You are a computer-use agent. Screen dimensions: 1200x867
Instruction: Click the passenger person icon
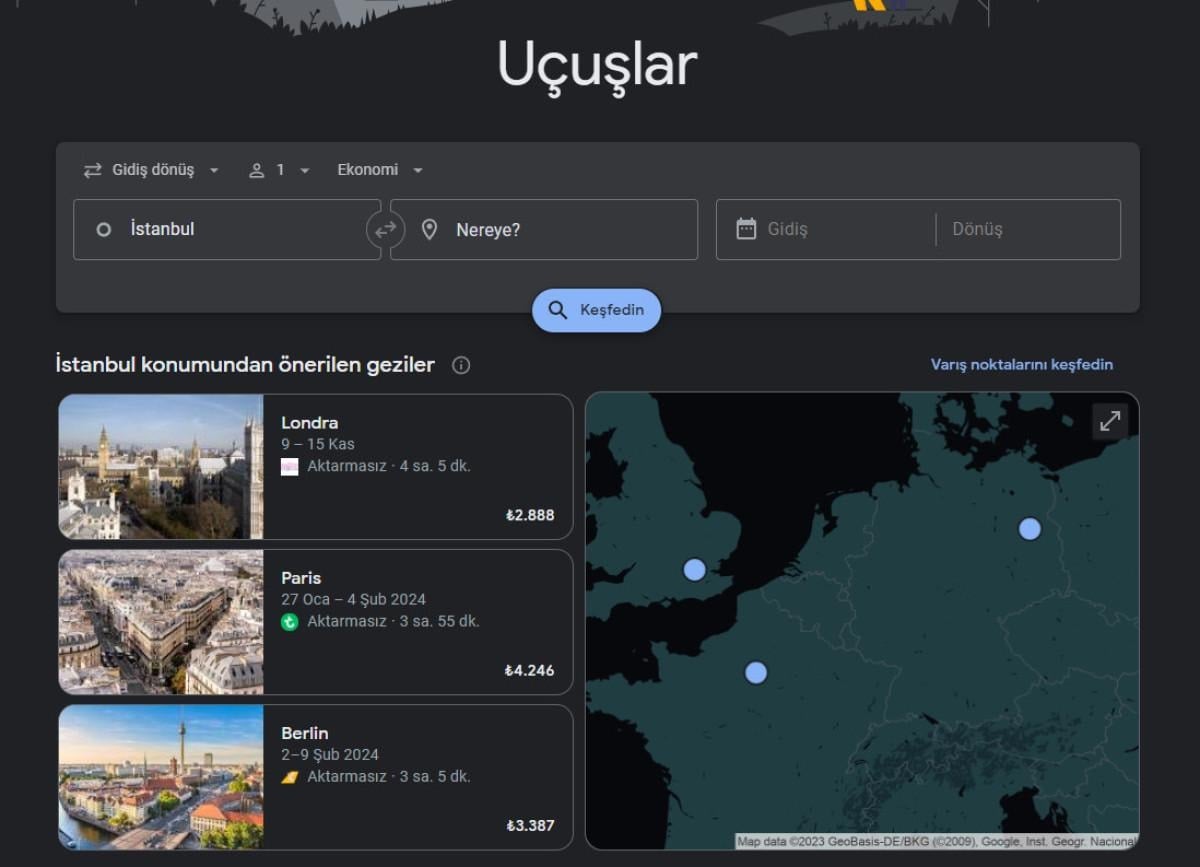pyautogui.click(x=257, y=170)
